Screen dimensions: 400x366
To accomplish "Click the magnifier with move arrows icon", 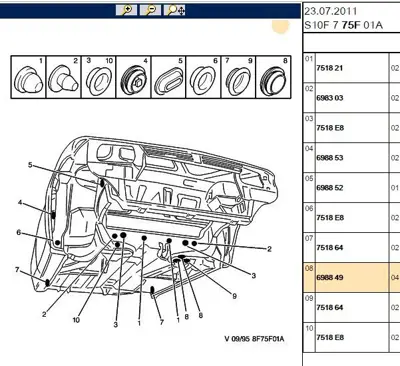I will pos(175,10).
